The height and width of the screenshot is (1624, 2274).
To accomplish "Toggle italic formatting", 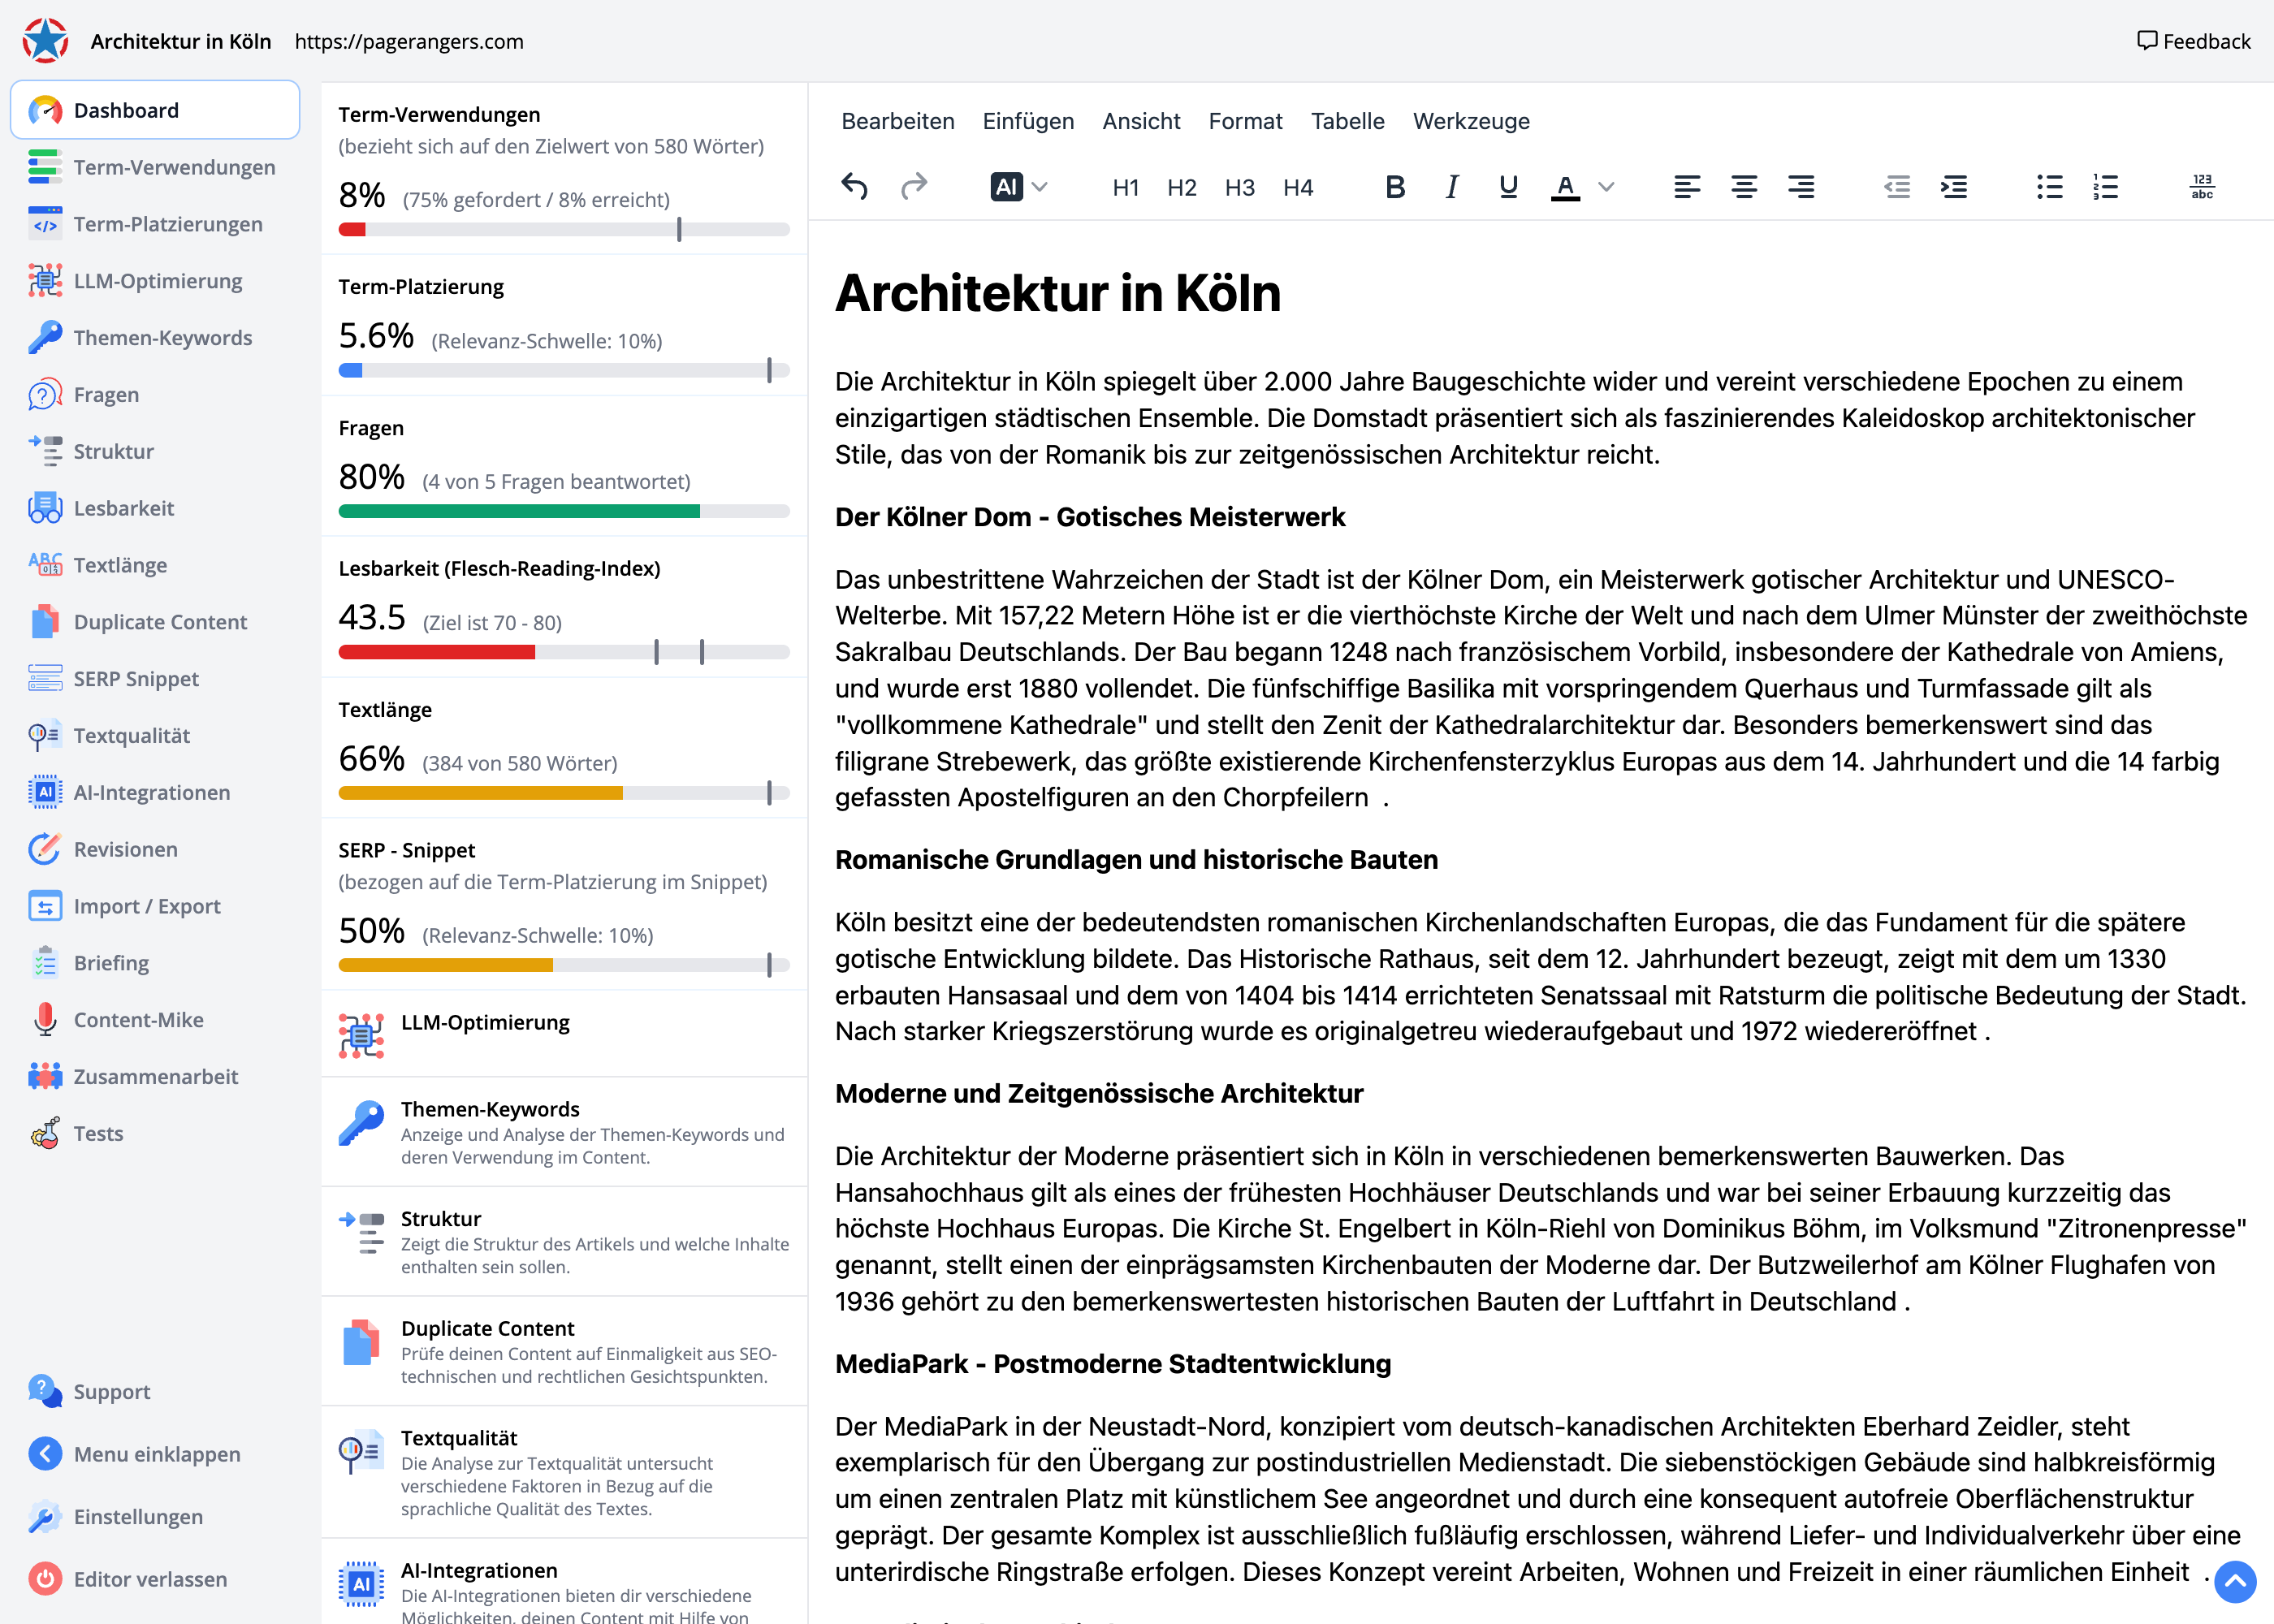I will pyautogui.click(x=1451, y=186).
